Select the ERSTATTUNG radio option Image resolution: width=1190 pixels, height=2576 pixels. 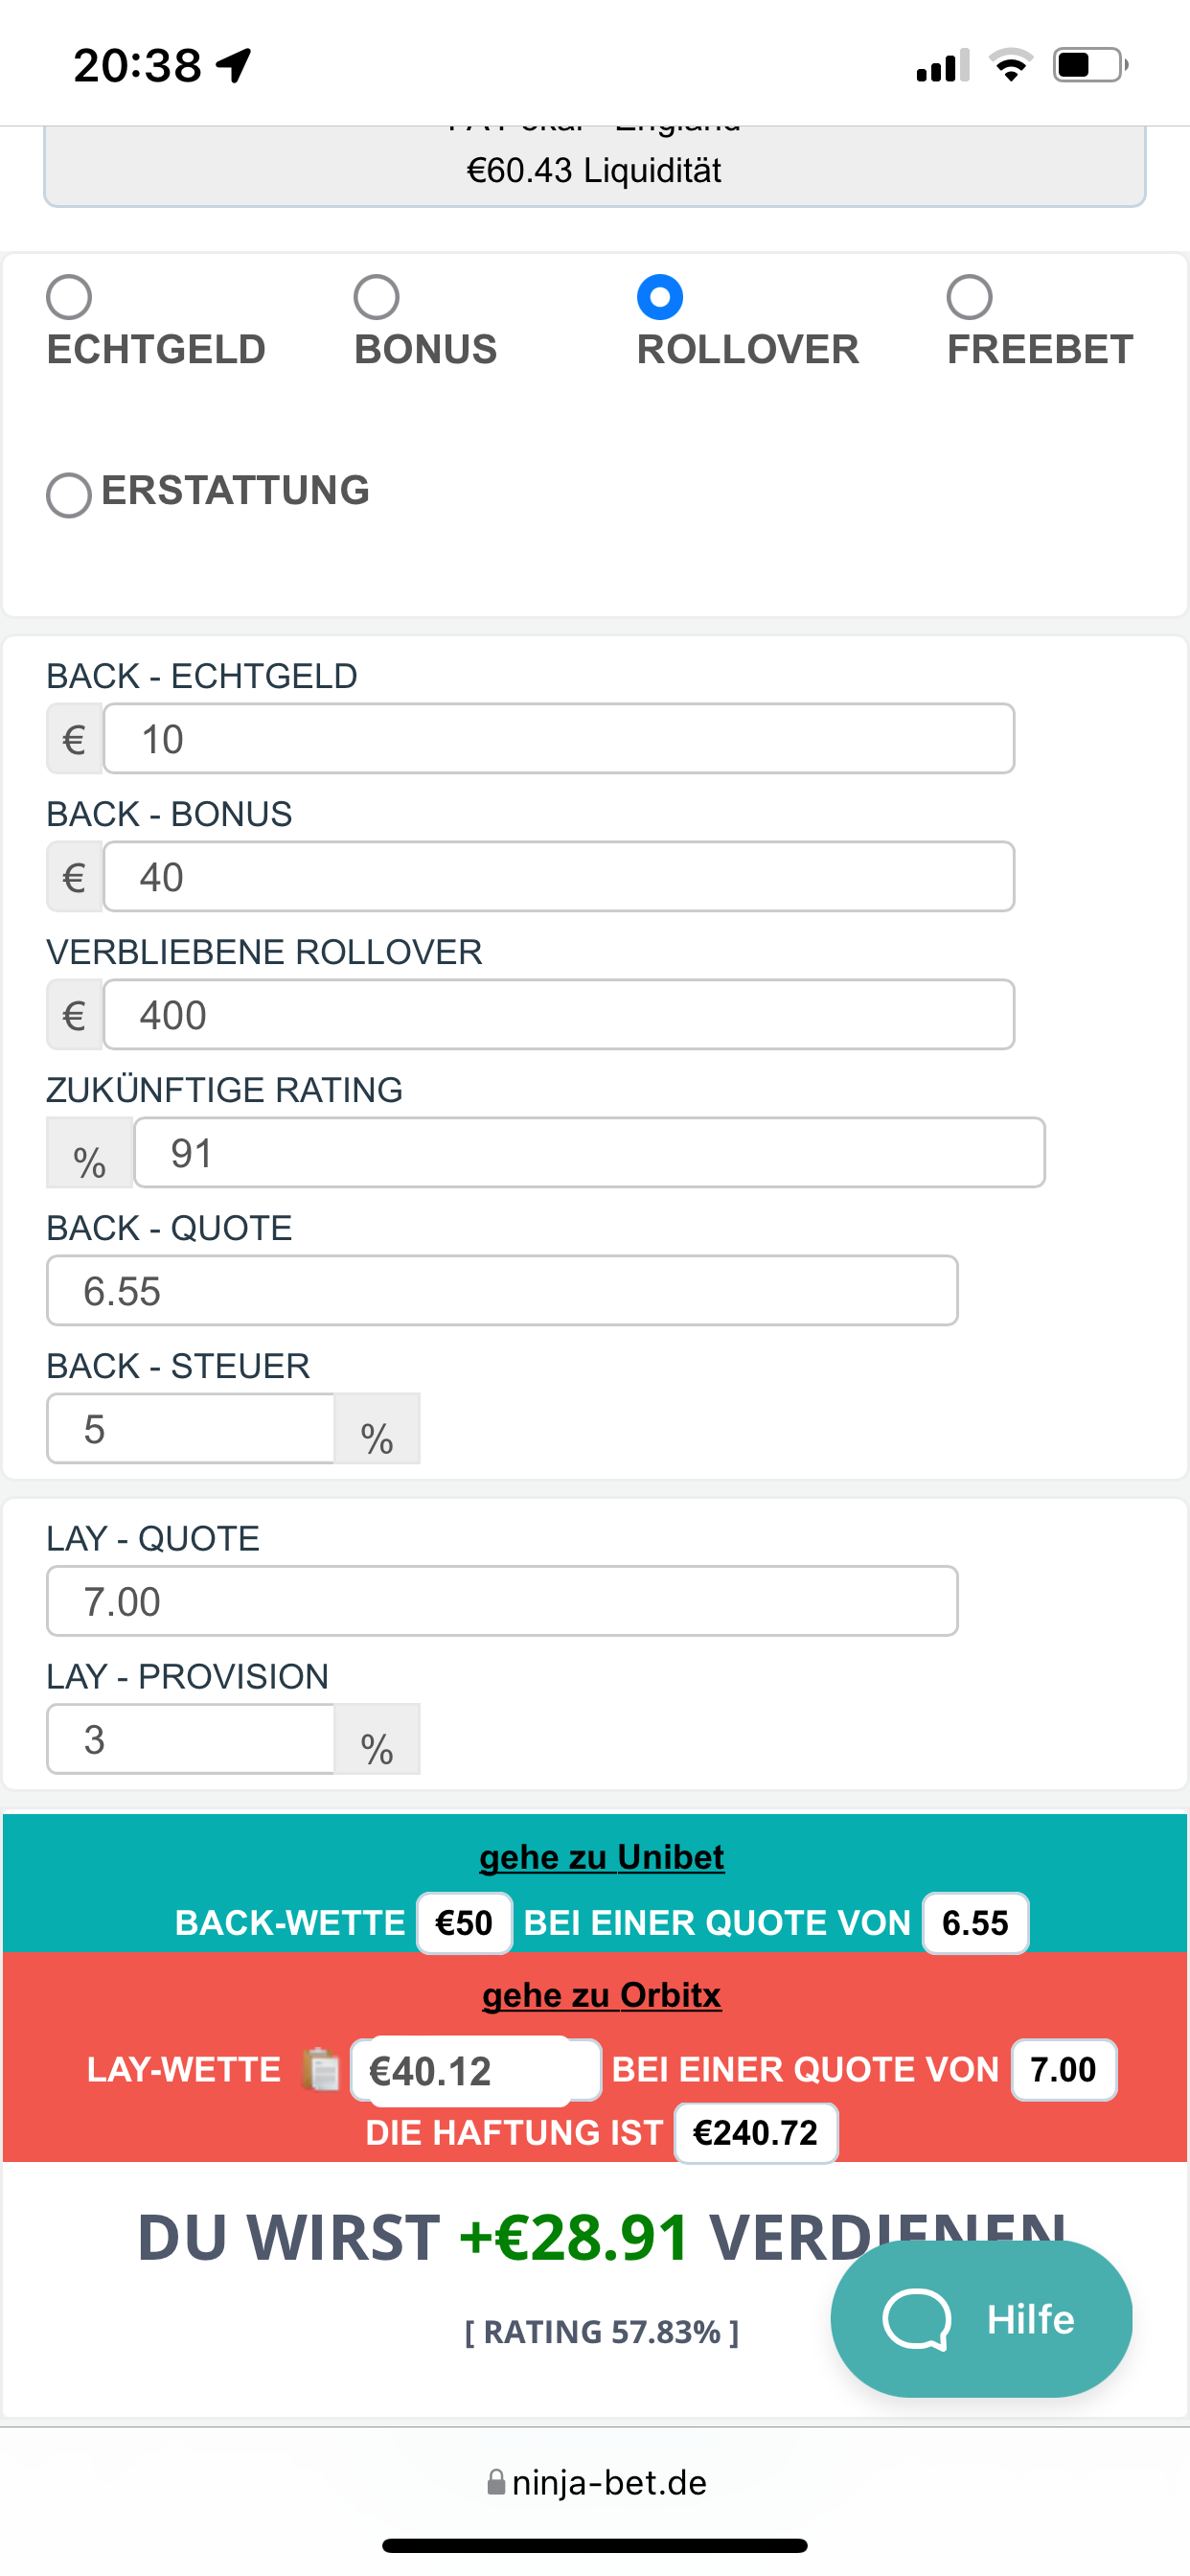(69, 494)
